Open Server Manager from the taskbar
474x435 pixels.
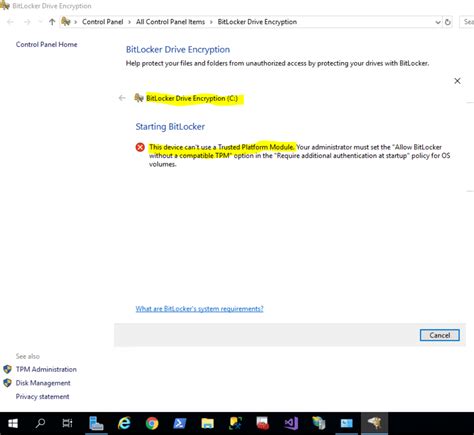(x=96, y=423)
